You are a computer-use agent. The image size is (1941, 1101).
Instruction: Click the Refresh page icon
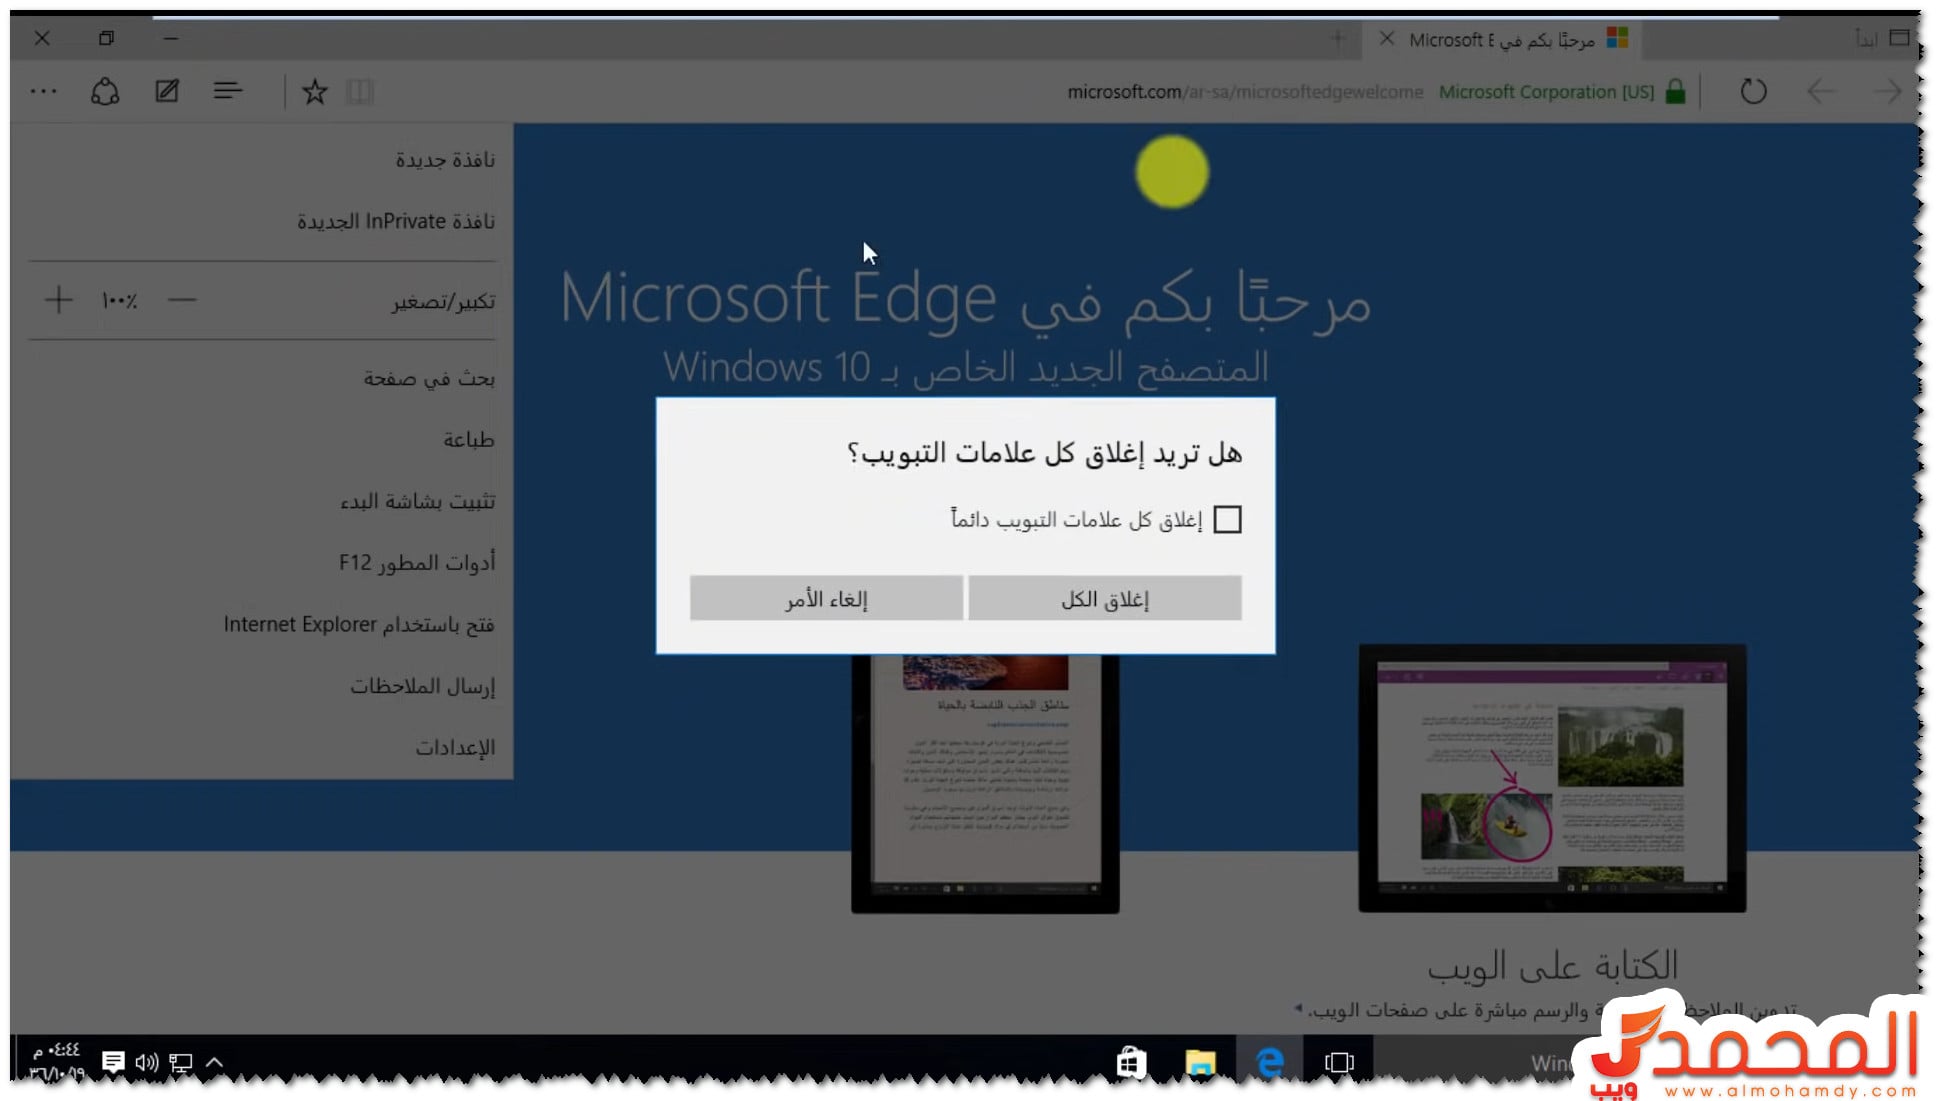[1753, 92]
